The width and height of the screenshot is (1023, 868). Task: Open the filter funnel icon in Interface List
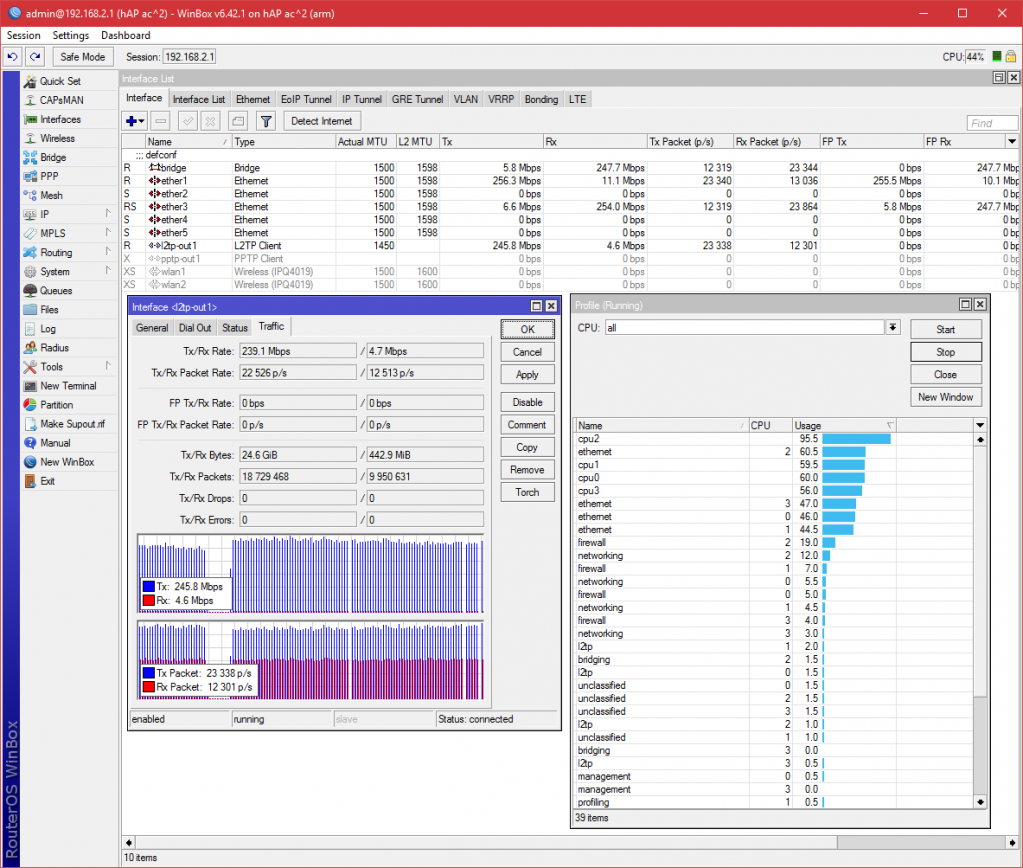pyautogui.click(x=266, y=122)
